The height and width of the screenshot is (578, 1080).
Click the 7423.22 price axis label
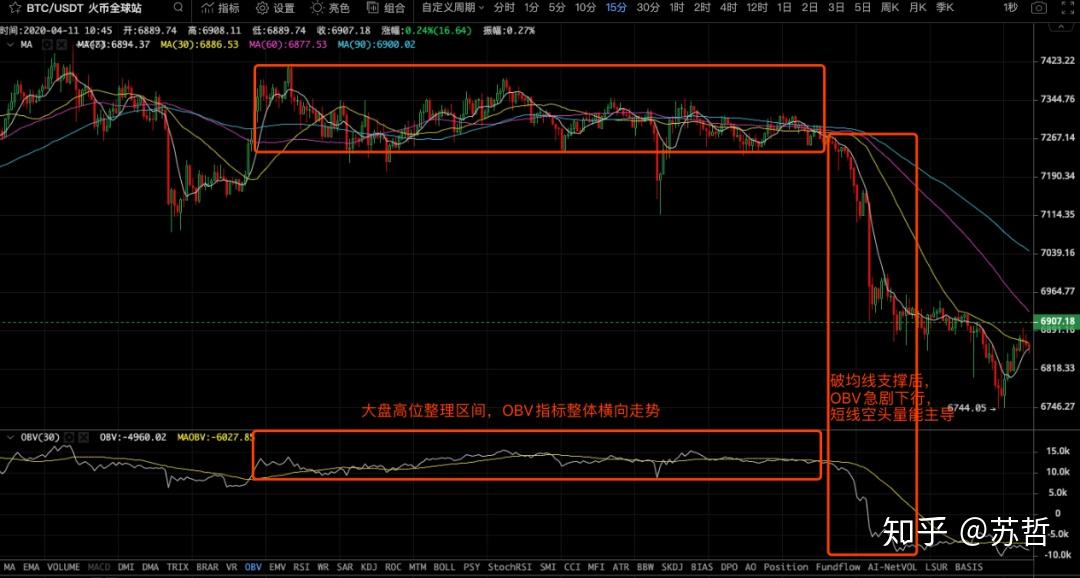pos(1057,61)
